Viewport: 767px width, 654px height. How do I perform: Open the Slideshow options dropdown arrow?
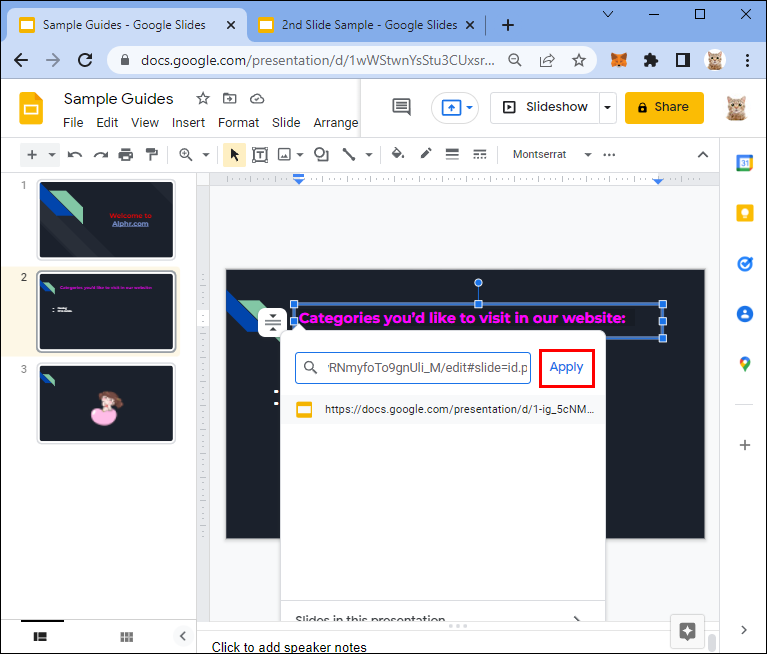608,108
